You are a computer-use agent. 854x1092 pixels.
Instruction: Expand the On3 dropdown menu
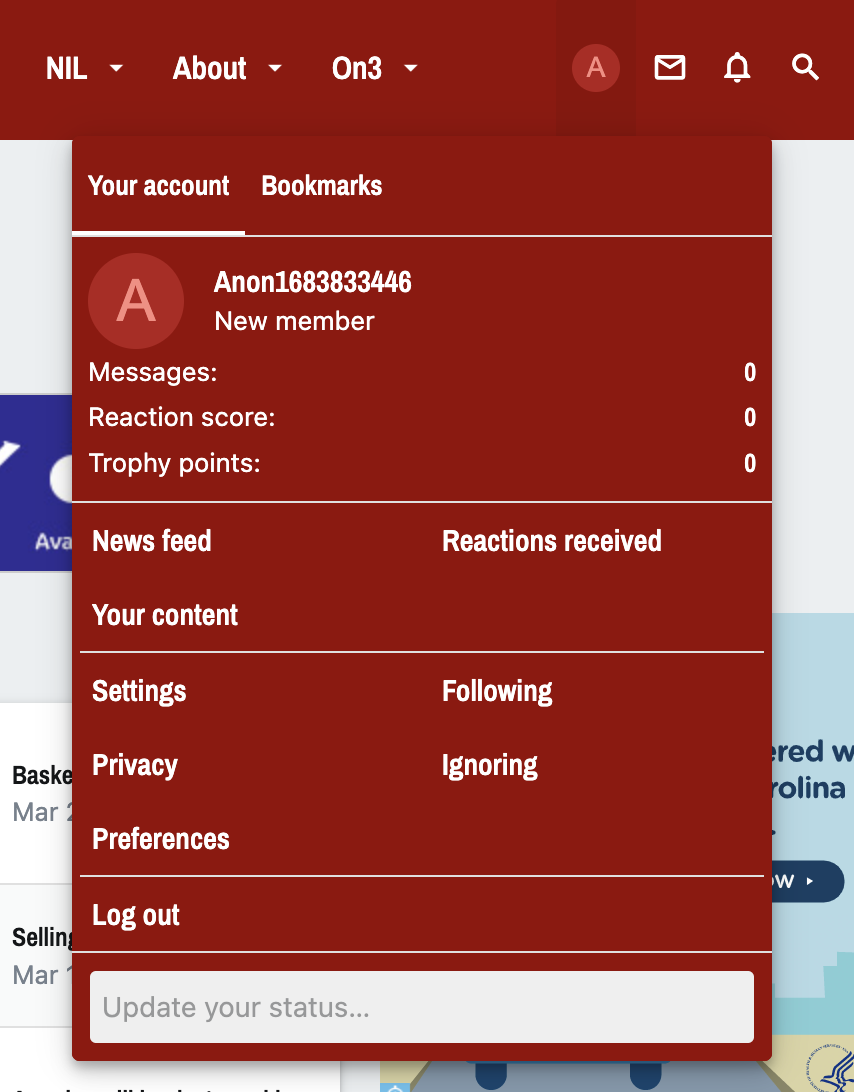pos(374,68)
